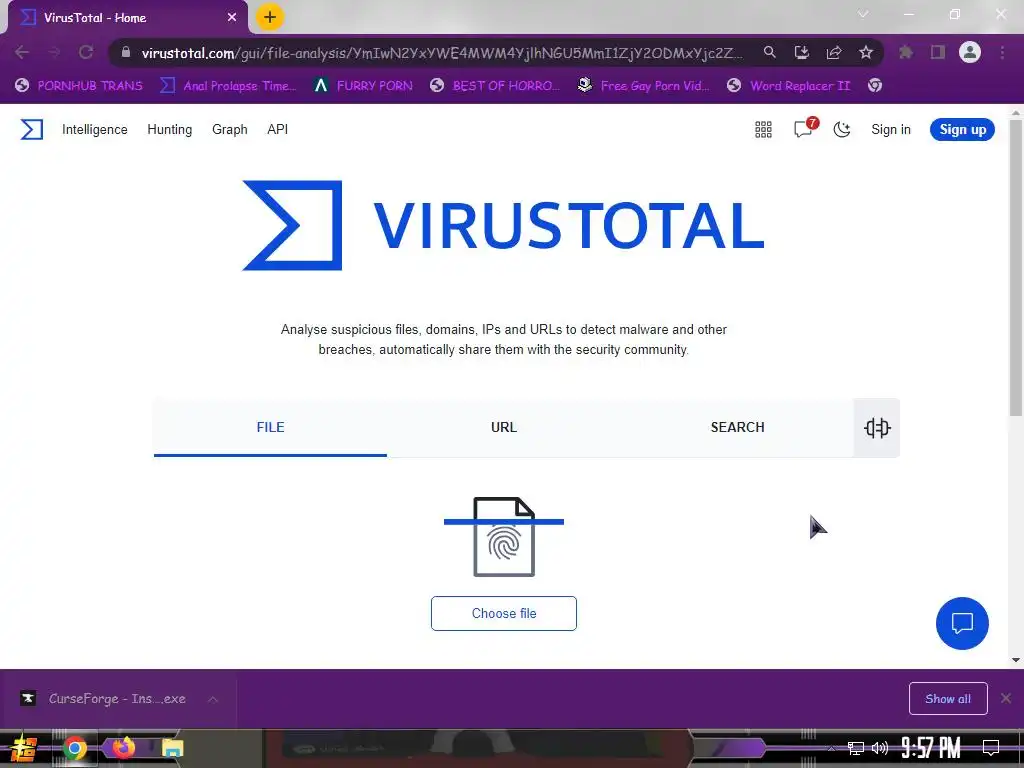Click the scrollbar down arrow
Image resolution: width=1024 pixels, height=768 pixels.
pyautogui.click(x=1016, y=660)
